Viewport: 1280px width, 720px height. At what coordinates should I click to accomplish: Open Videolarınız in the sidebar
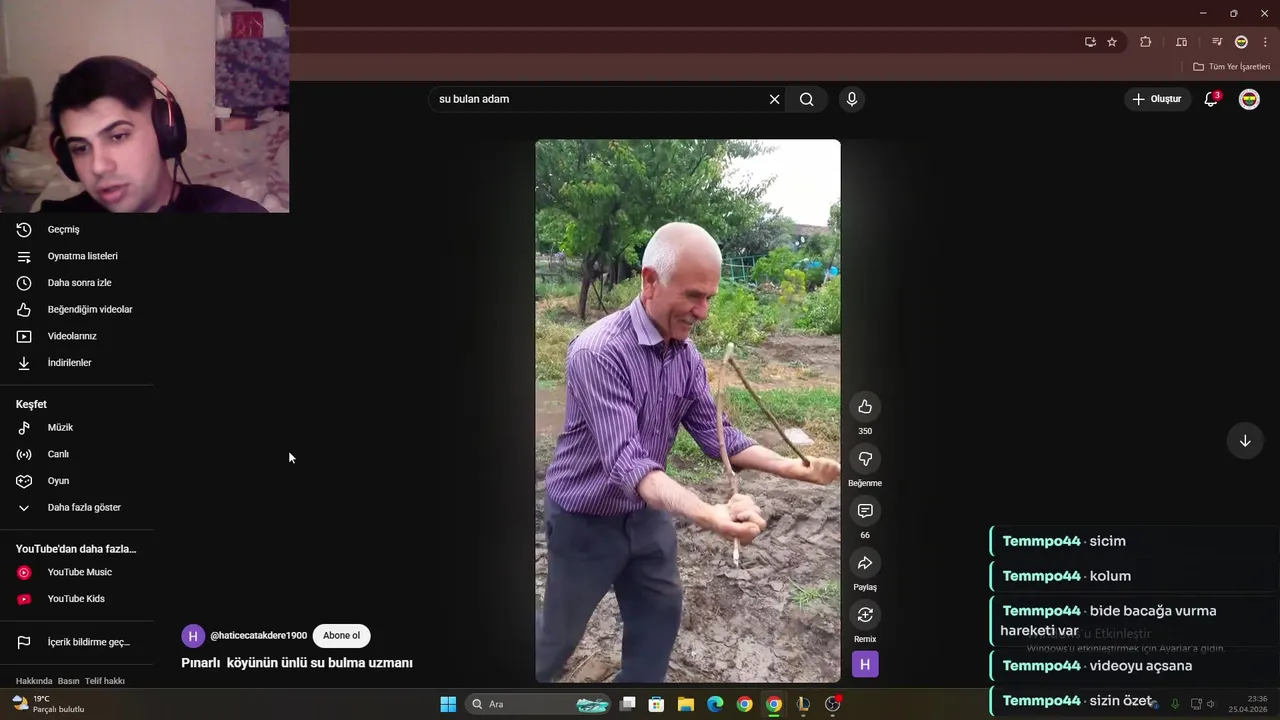(77, 336)
